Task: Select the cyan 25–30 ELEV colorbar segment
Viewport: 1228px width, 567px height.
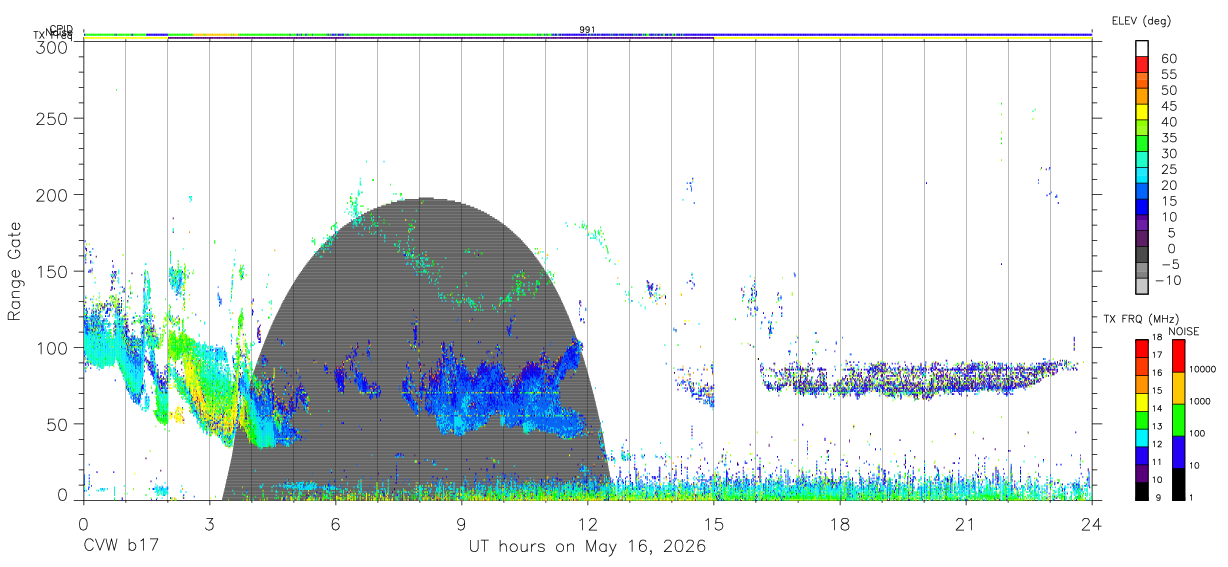Action: (x=1142, y=160)
